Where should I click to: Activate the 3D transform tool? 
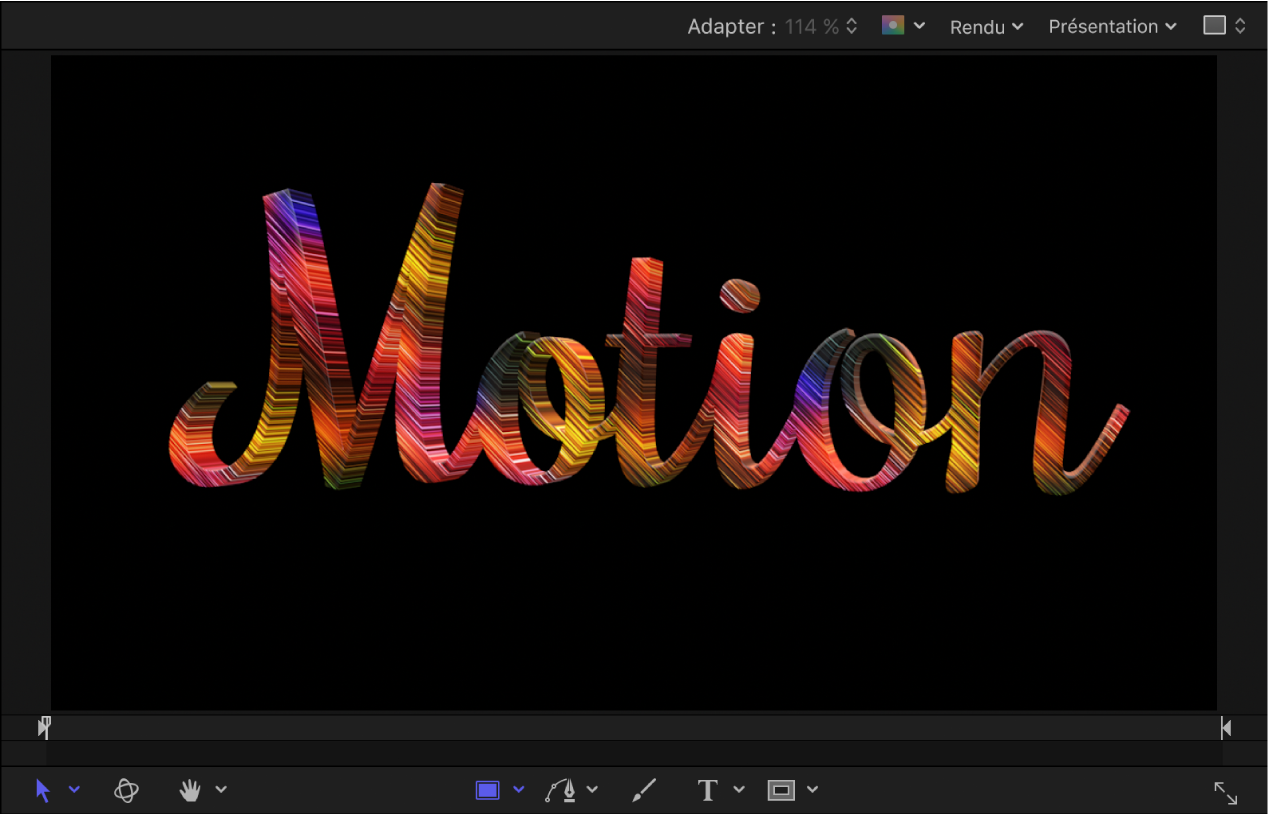pos(127,790)
